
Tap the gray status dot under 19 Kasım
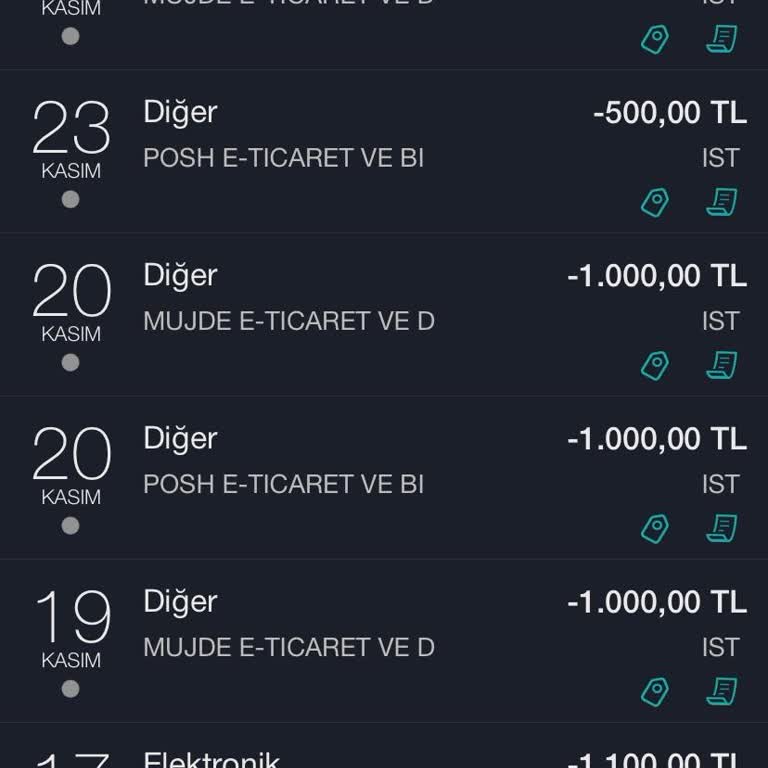(x=70, y=689)
